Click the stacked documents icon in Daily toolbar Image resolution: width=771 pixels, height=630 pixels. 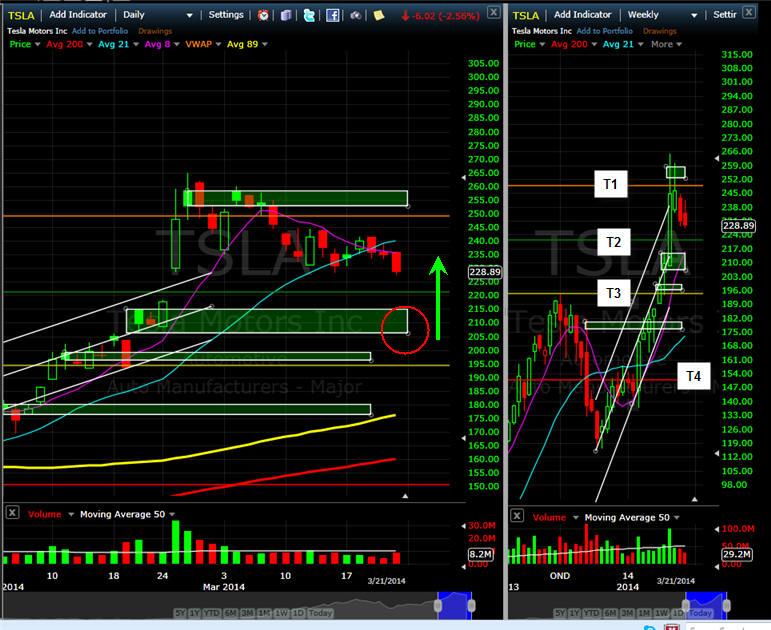point(286,15)
